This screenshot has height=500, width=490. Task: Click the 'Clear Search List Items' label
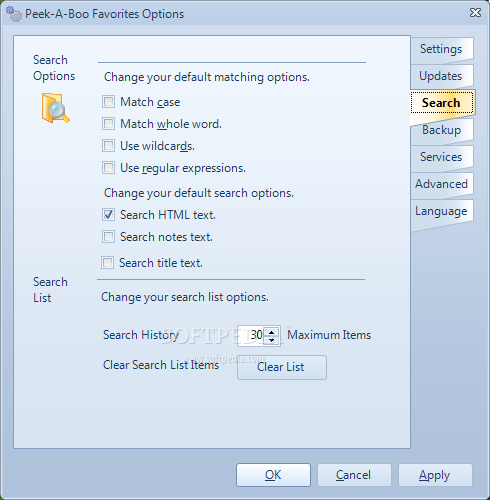161,365
